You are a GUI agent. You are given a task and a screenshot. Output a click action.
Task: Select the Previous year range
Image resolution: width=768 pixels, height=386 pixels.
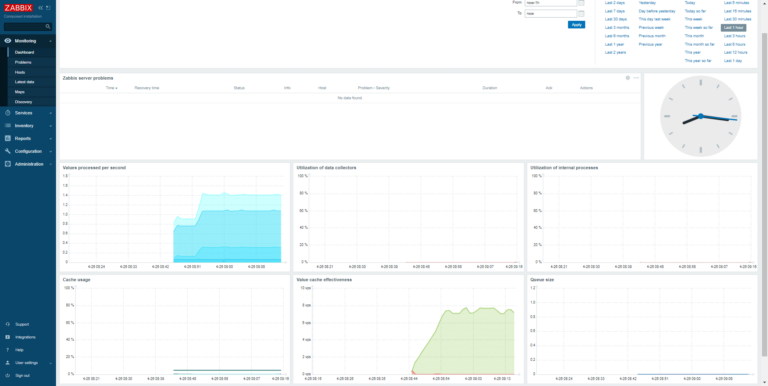click(x=650, y=44)
